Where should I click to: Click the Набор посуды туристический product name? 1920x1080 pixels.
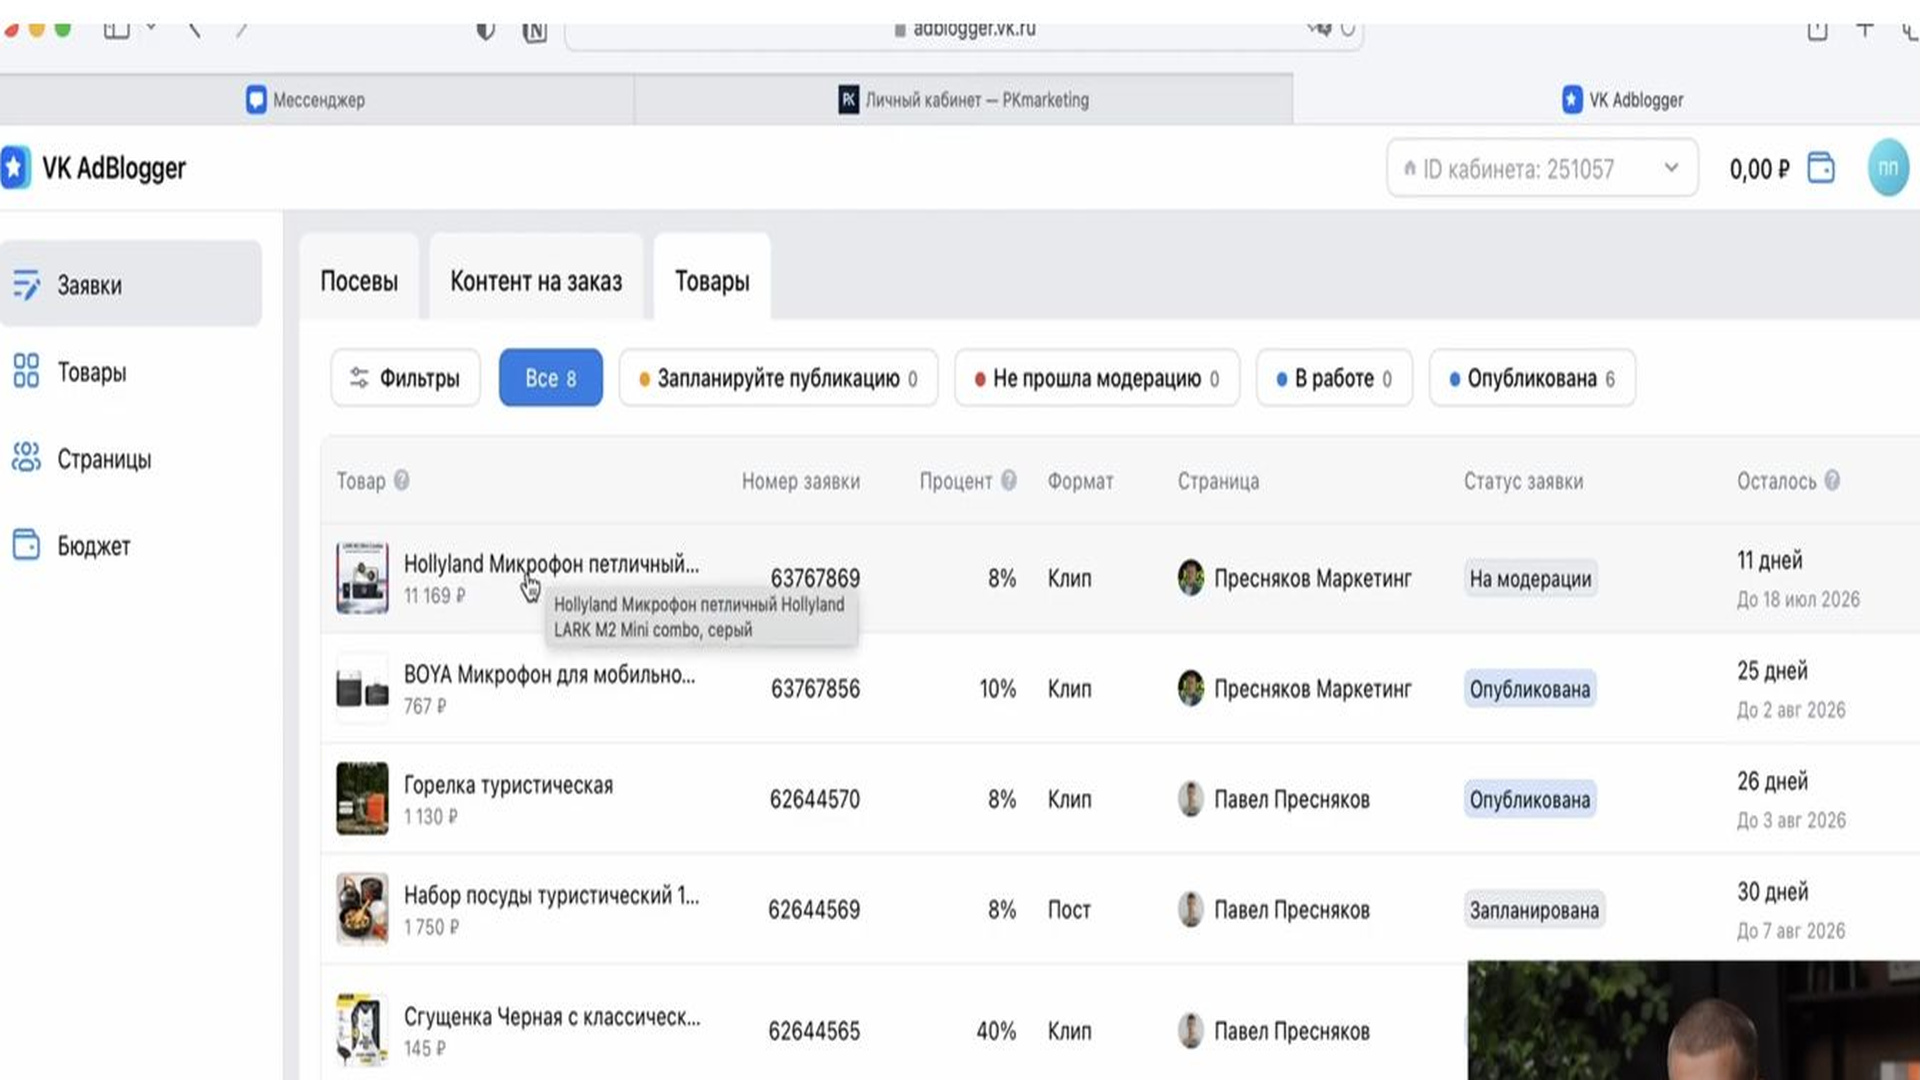[551, 895]
